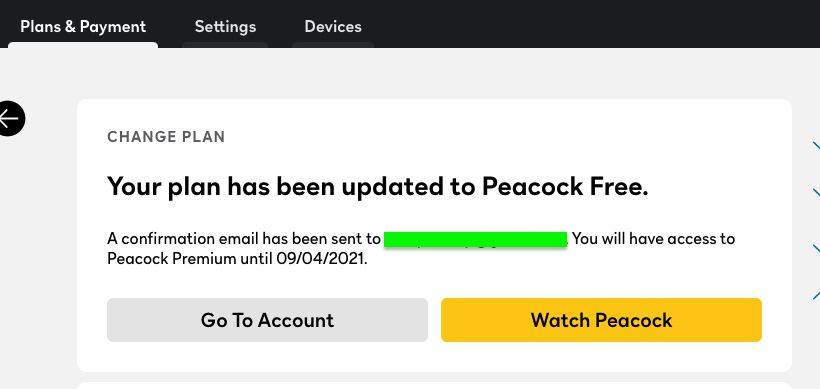Click the gray indicator bar under Settings
Image resolution: width=820 pixels, height=389 pixels.
(x=225, y=45)
